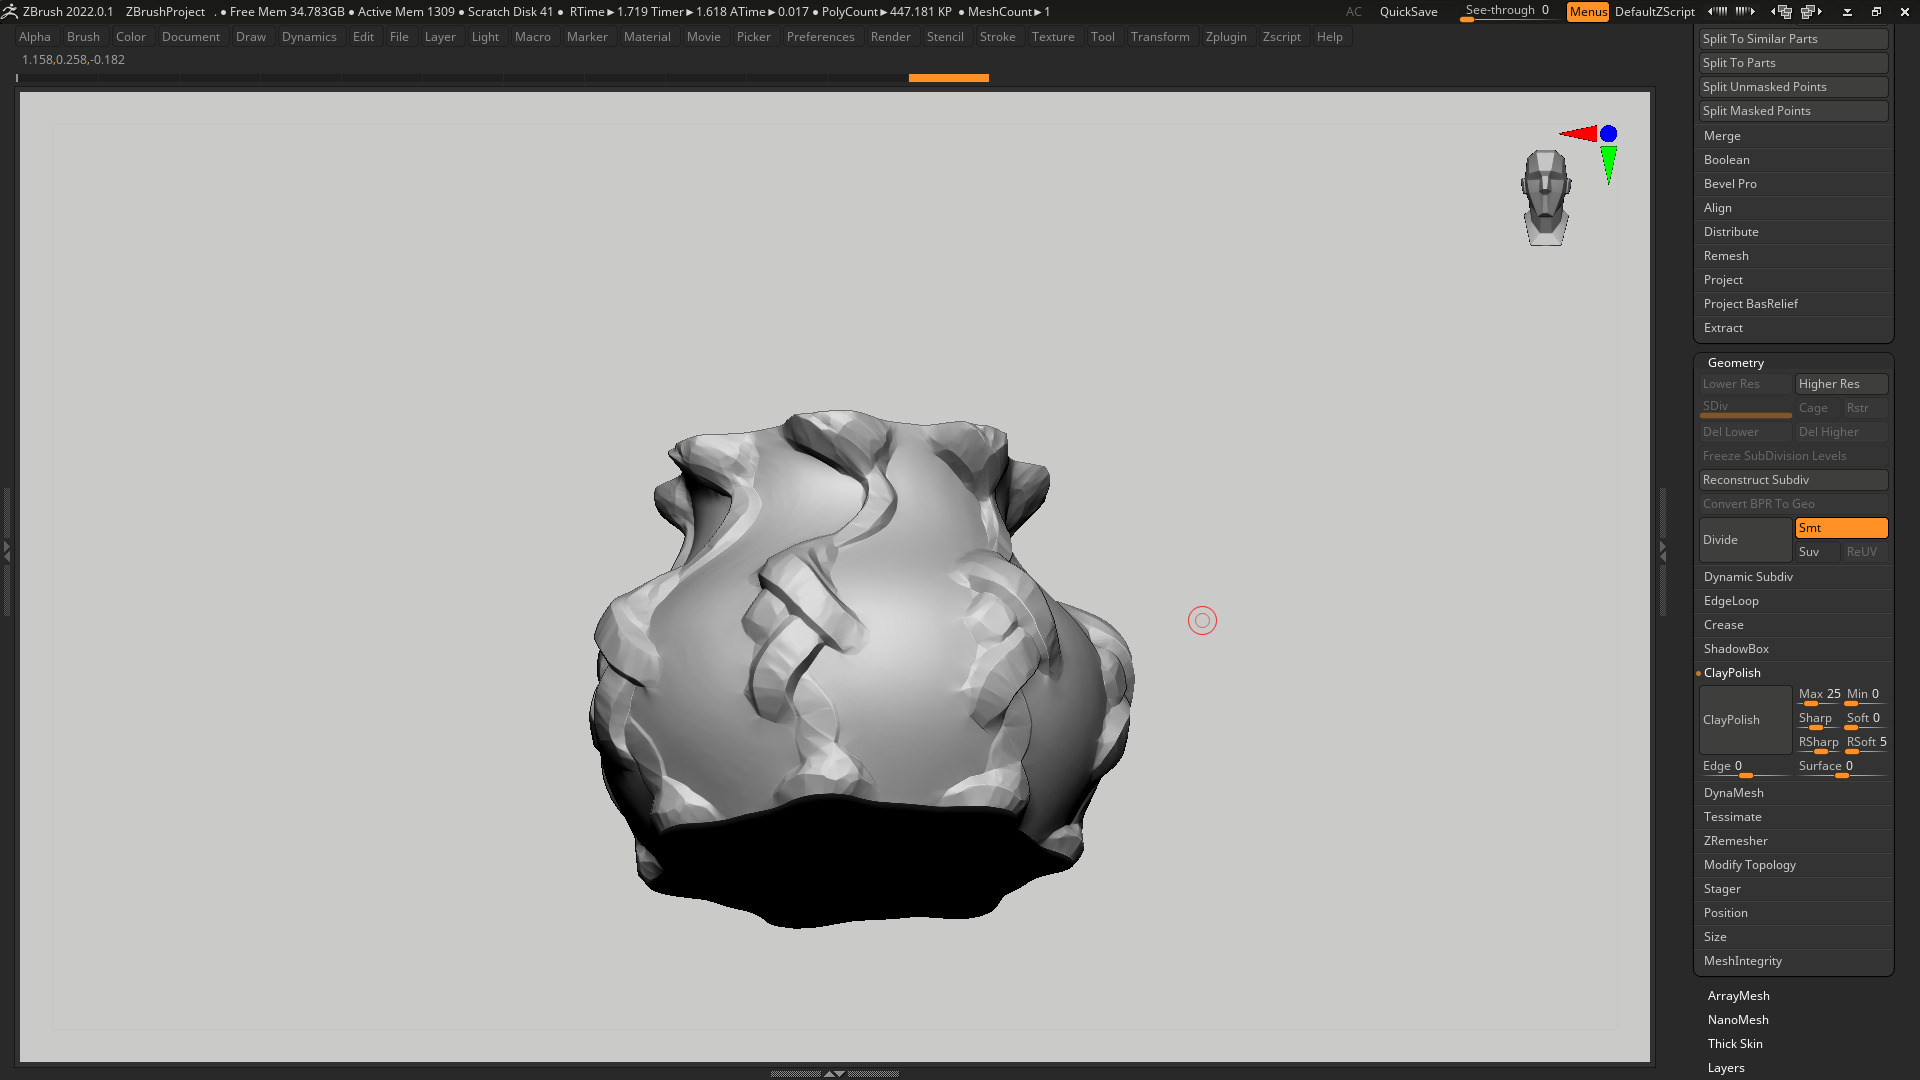Screen dimensions: 1920x1080
Task: Load previous UI color scheme
Action: pyautogui.click(x=1718, y=11)
